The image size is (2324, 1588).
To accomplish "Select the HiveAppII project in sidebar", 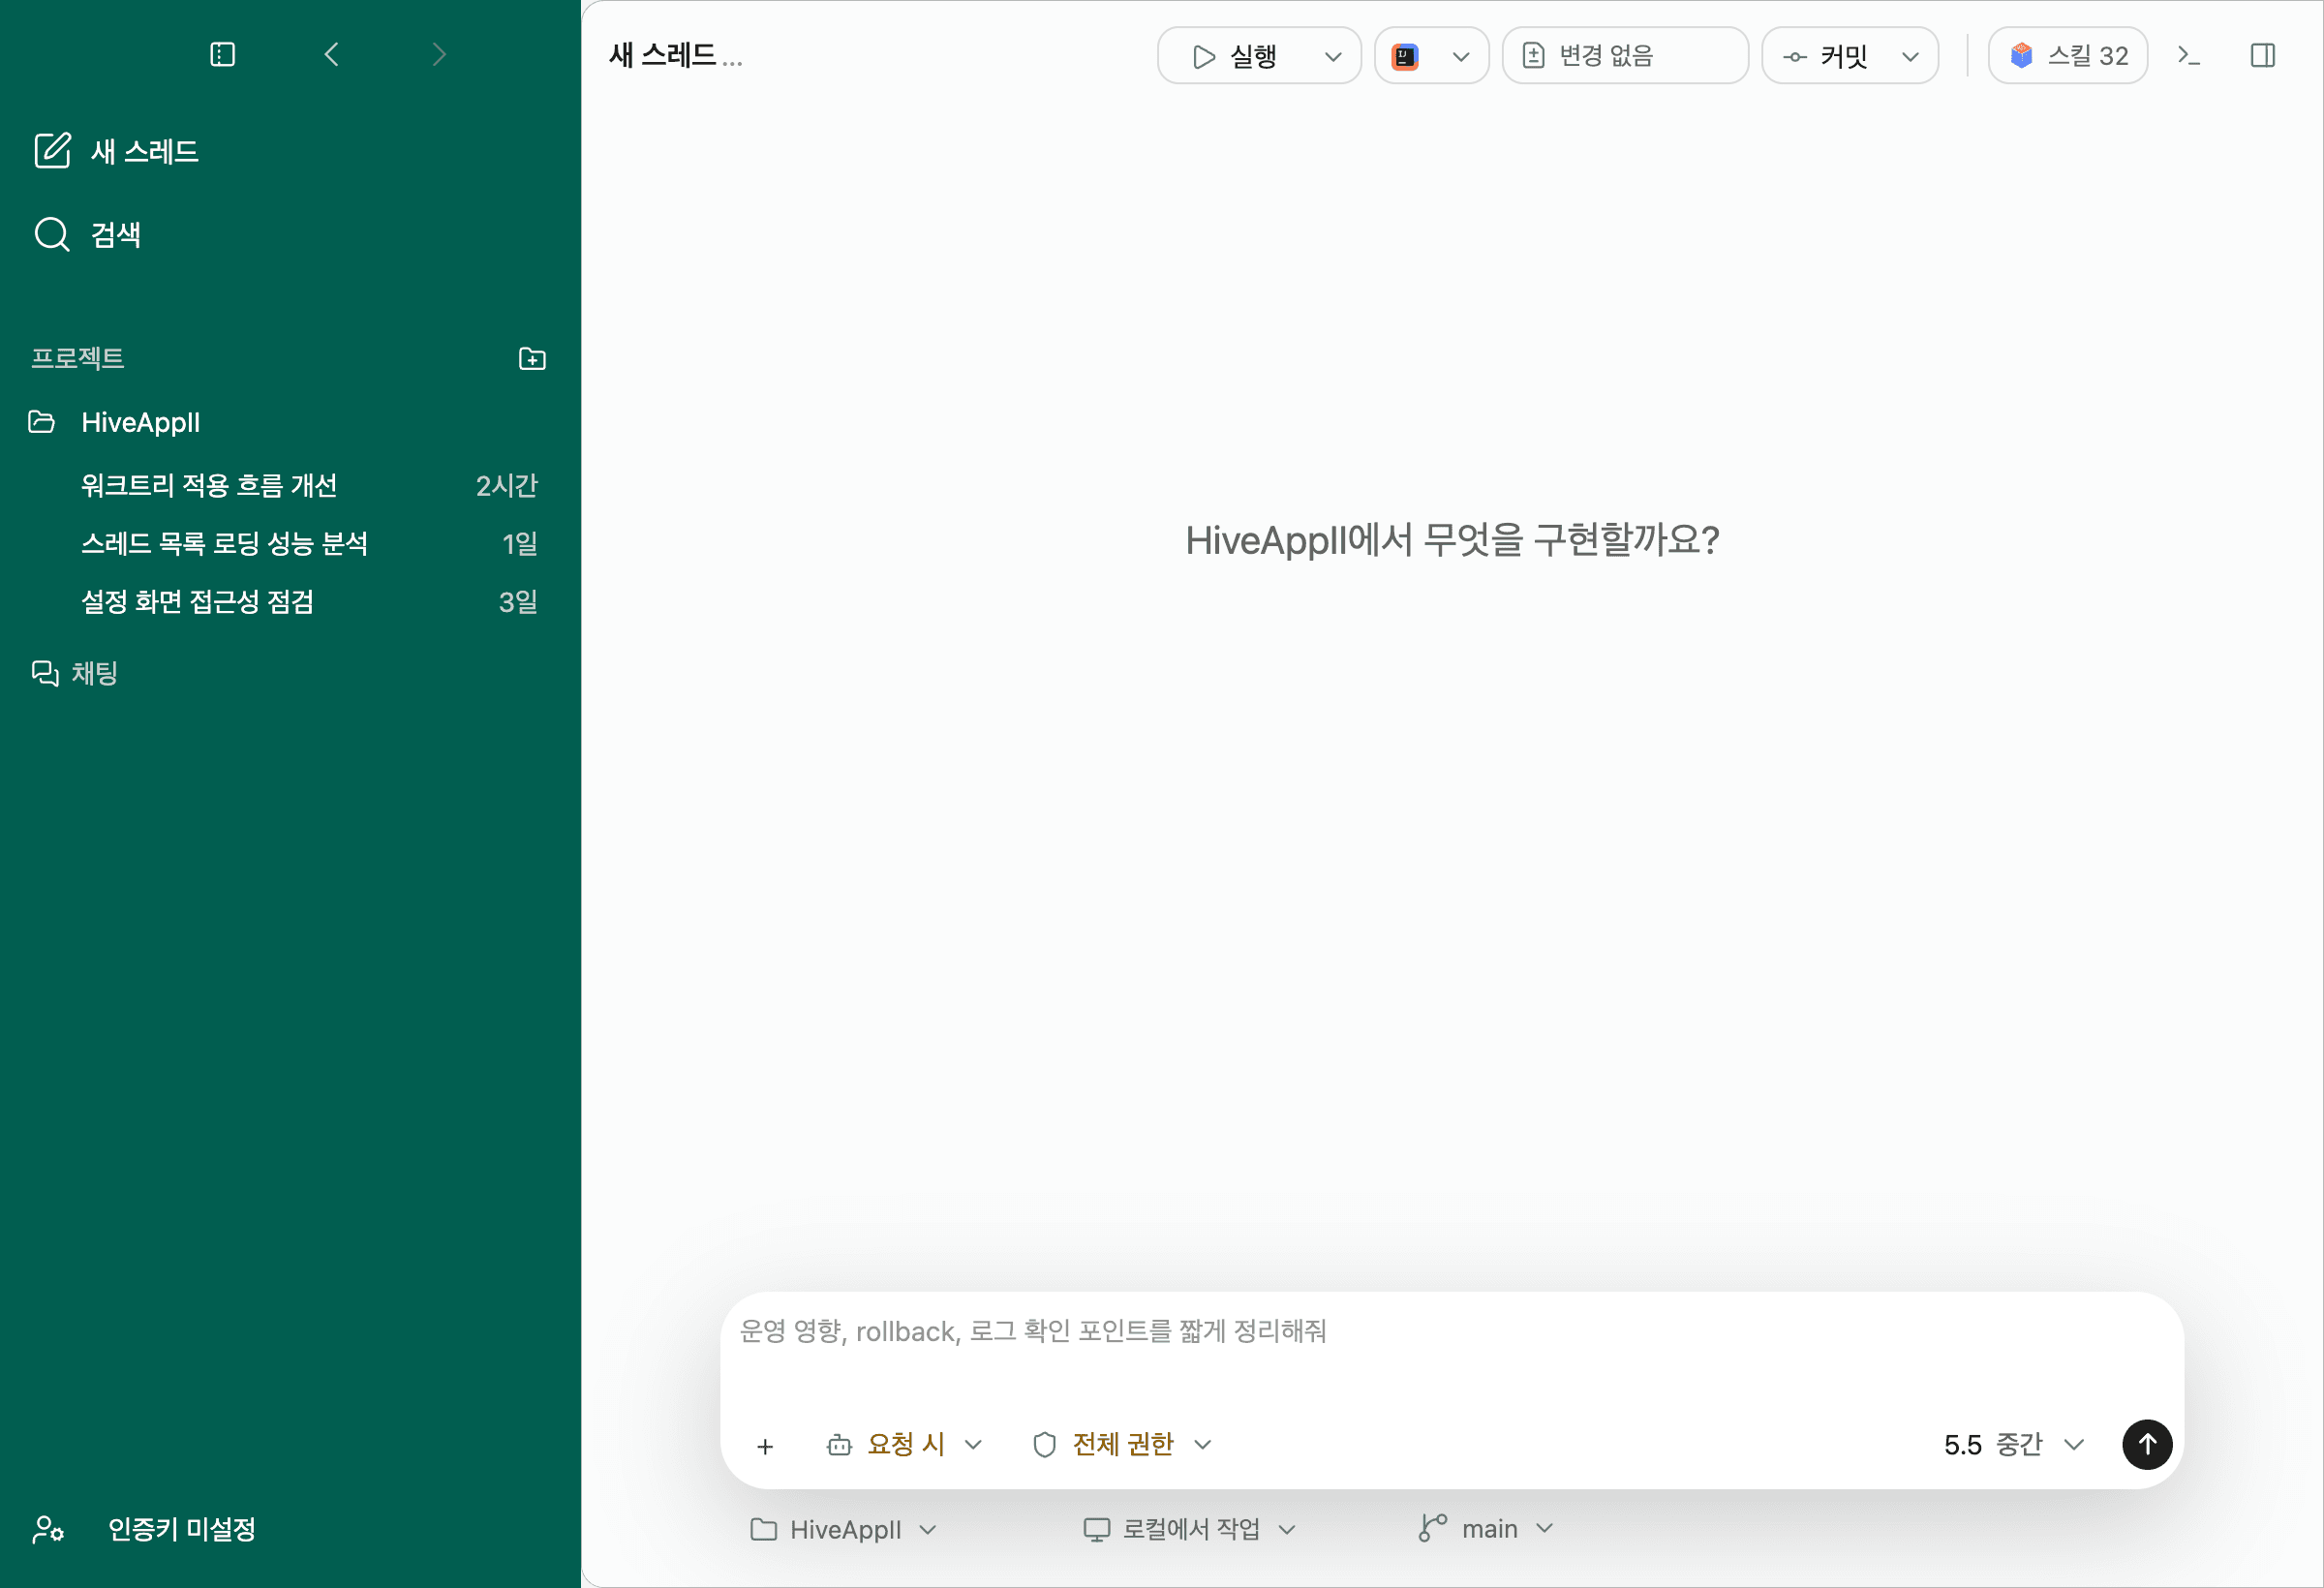I will [140, 422].
